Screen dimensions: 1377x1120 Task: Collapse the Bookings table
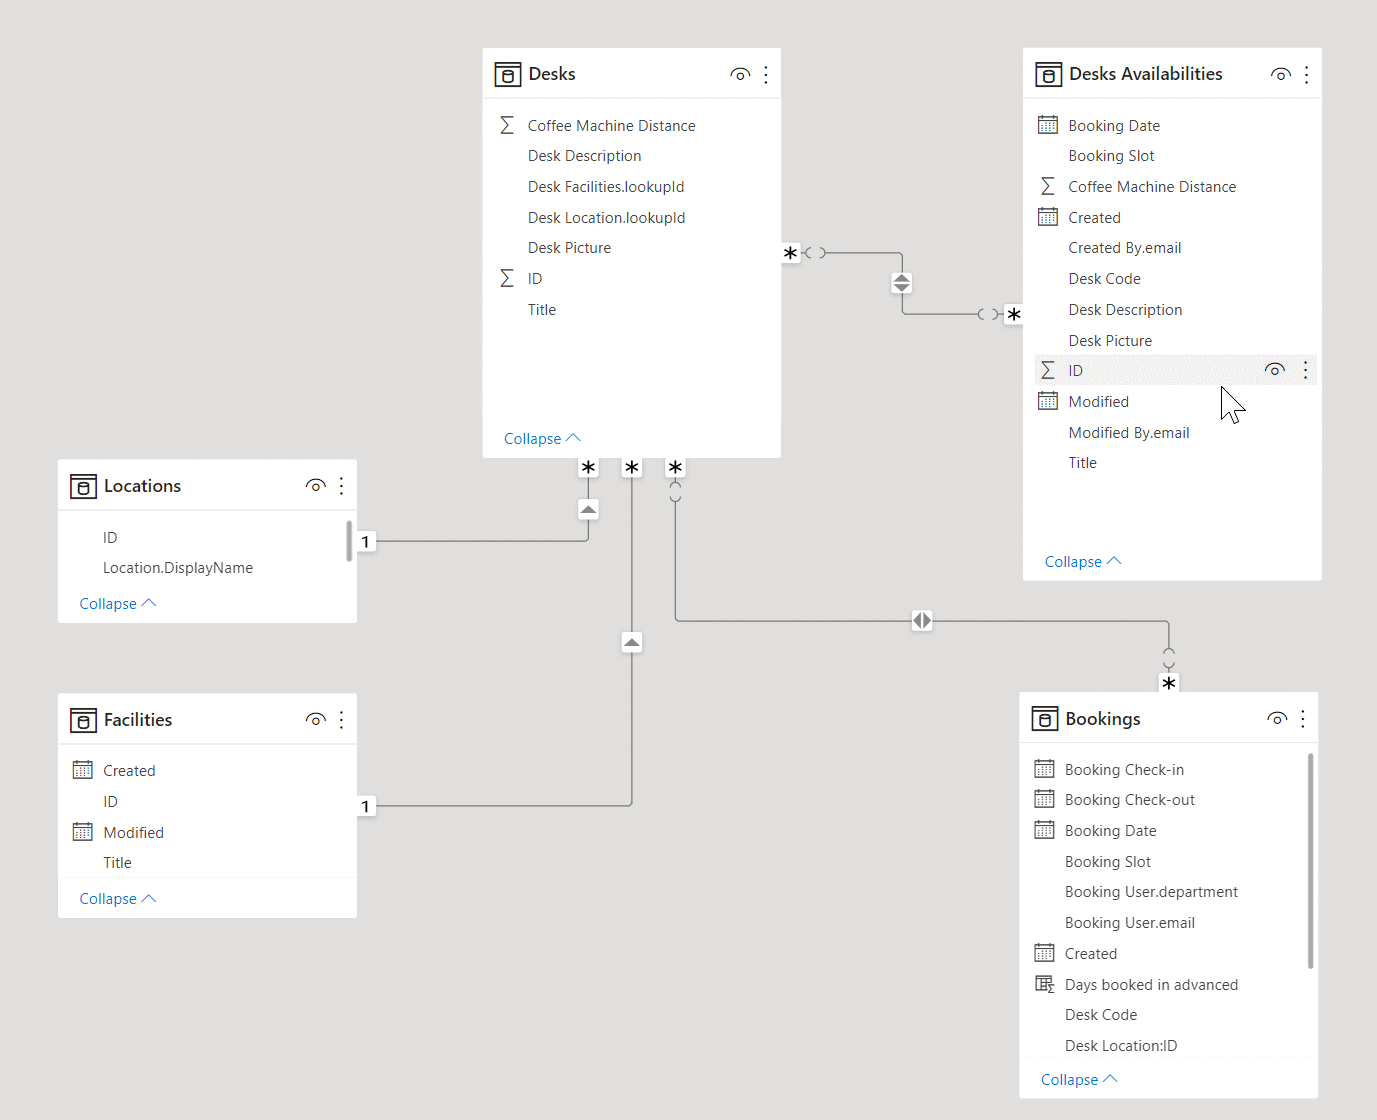click(x=1079, y=1080)
